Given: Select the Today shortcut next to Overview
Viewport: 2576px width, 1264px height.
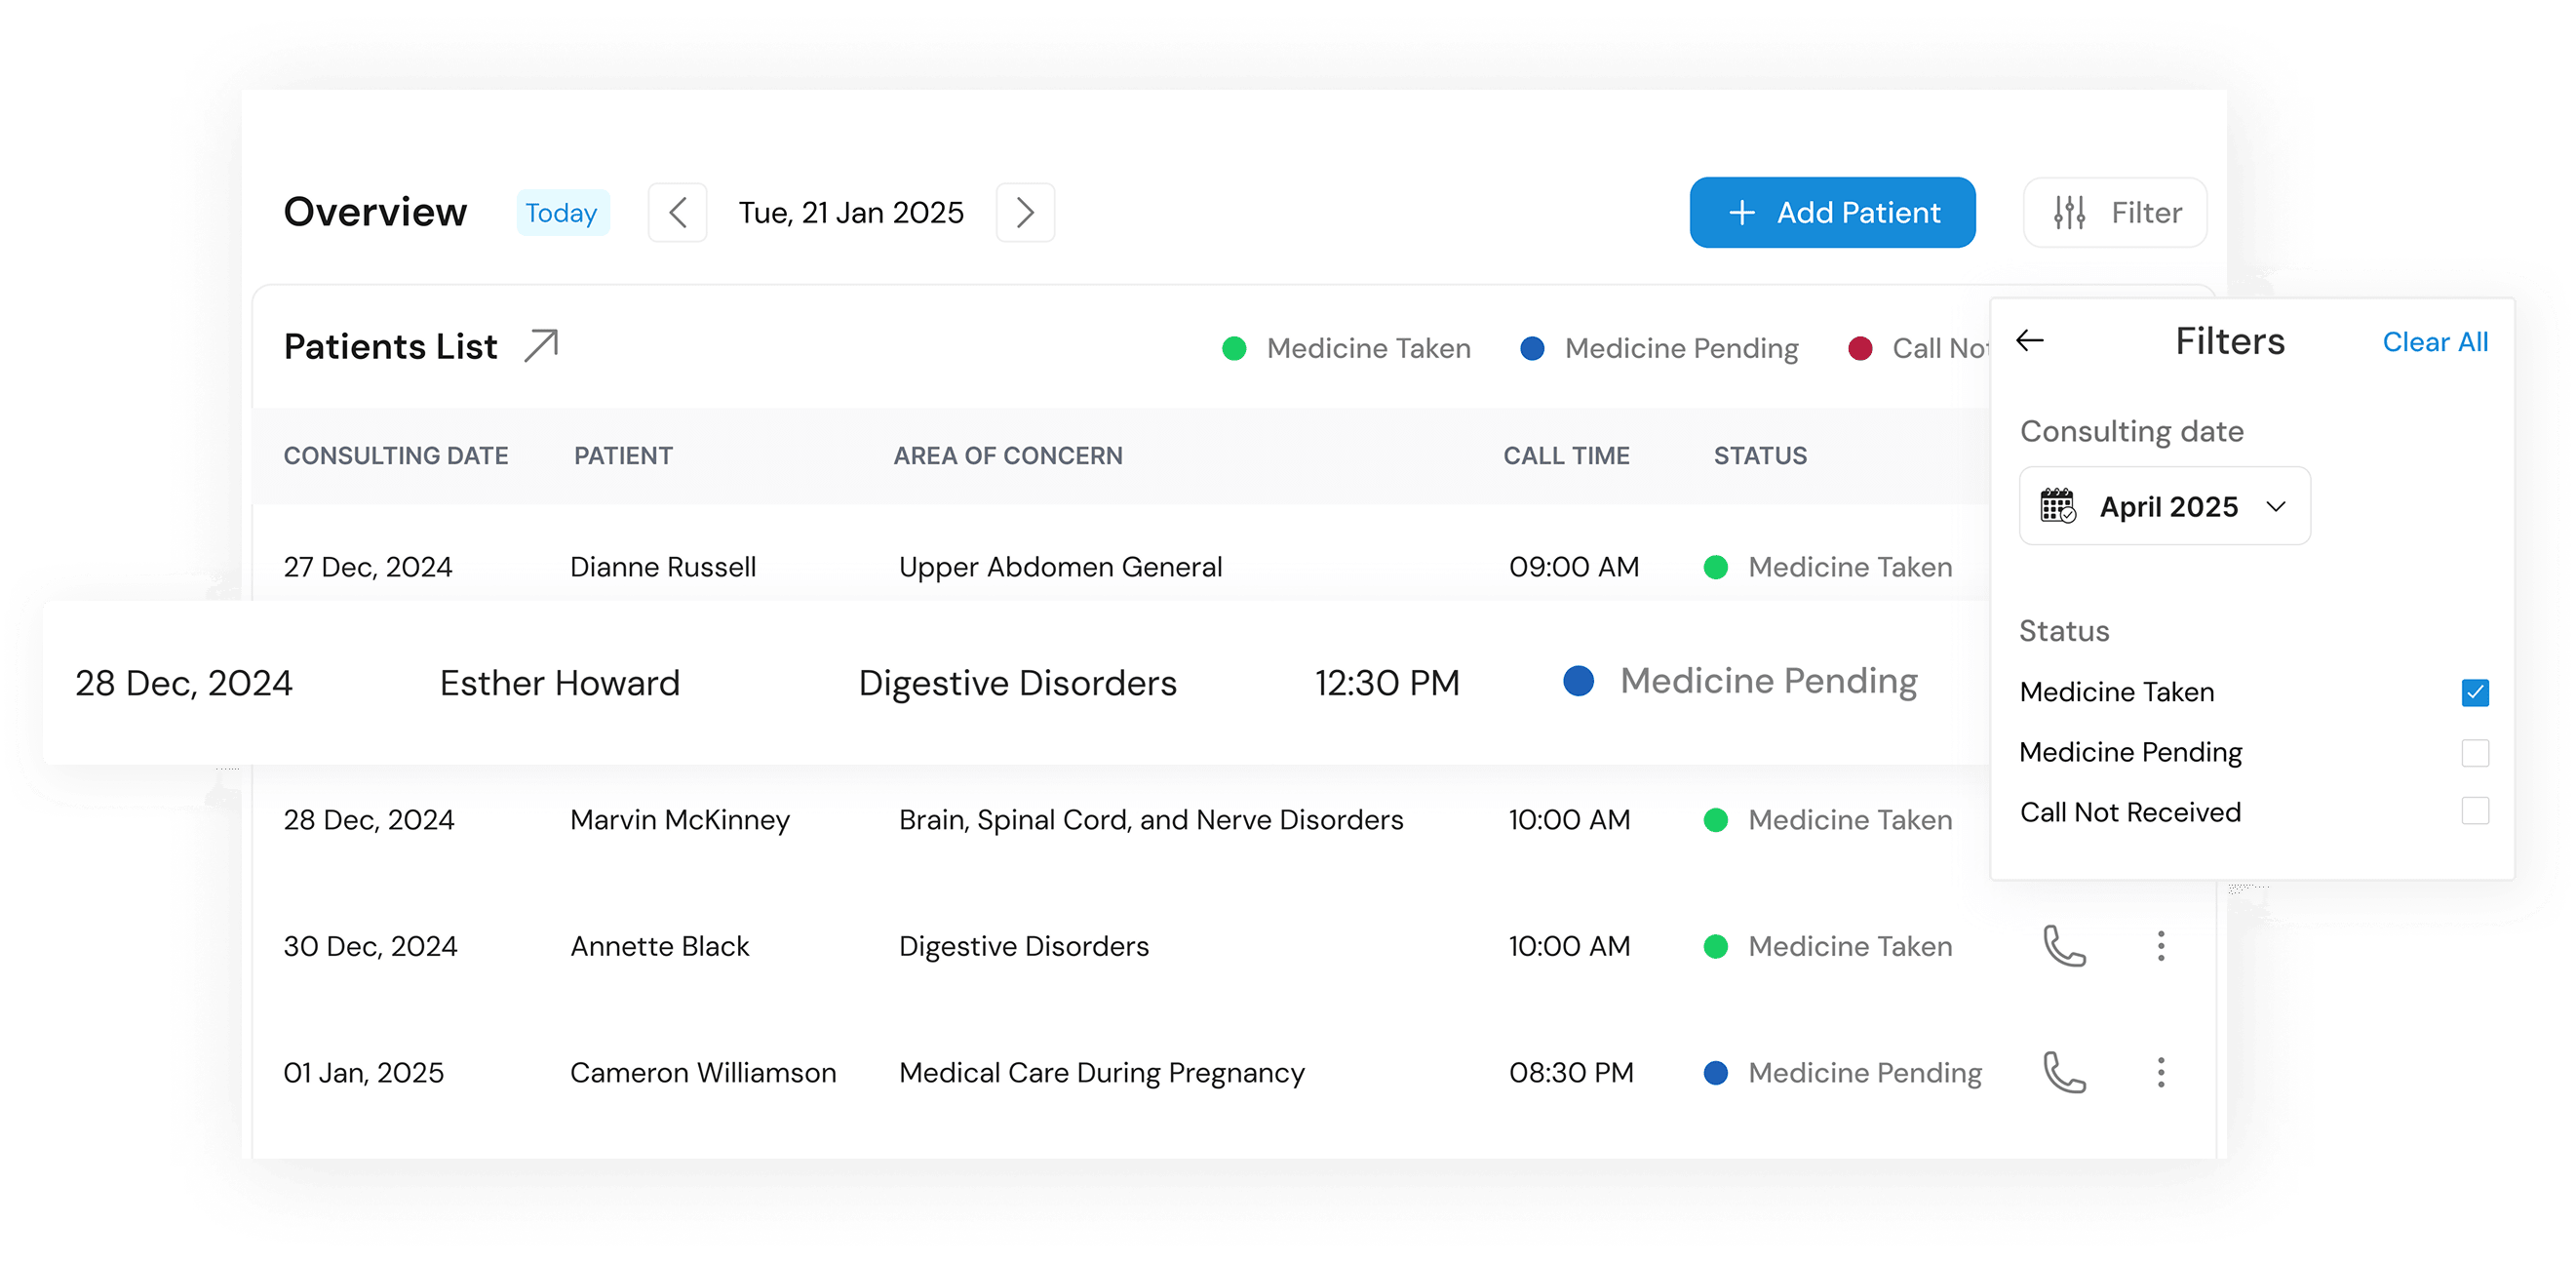Looking at the screenshot, I should click(x=562, y=212).
